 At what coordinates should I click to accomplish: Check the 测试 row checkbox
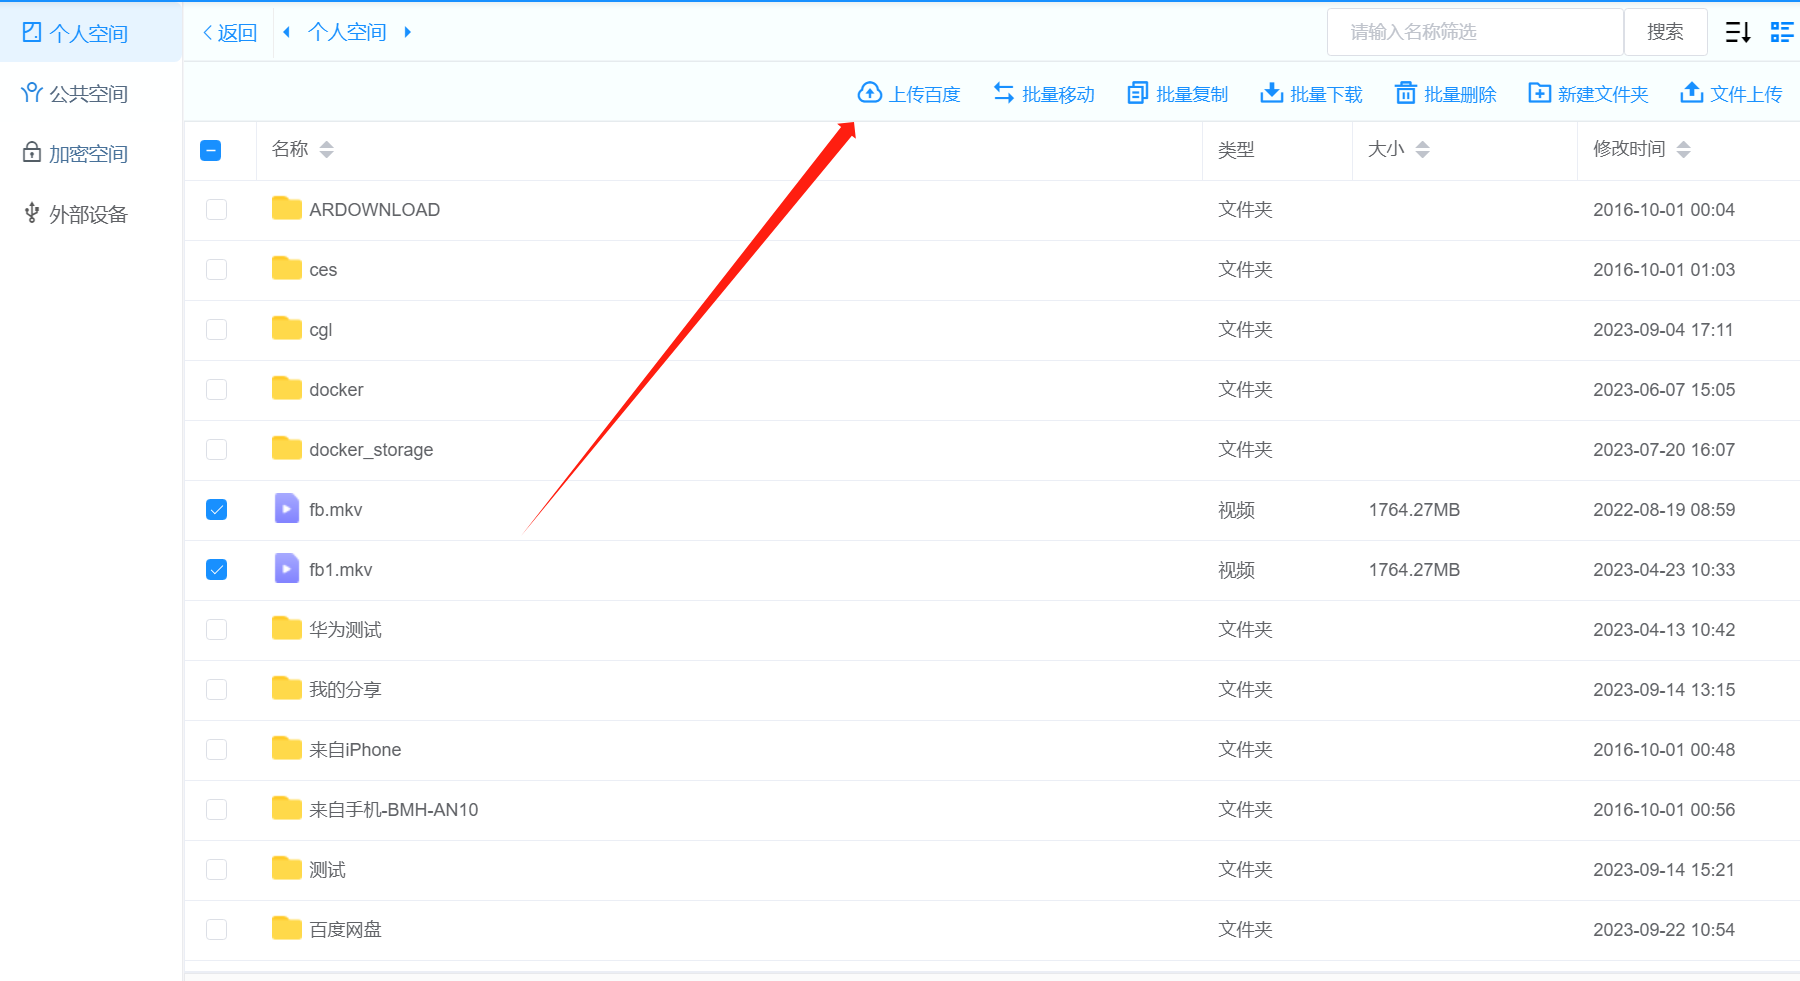[216, 869]
